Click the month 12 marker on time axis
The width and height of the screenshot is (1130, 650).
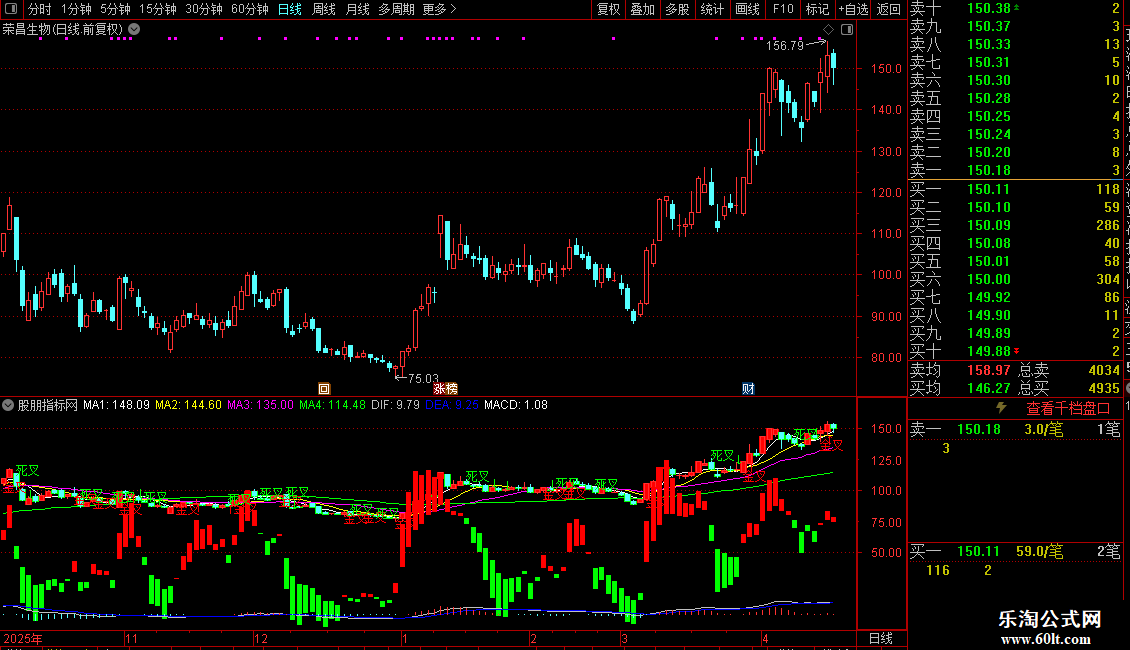pos(261,638)
